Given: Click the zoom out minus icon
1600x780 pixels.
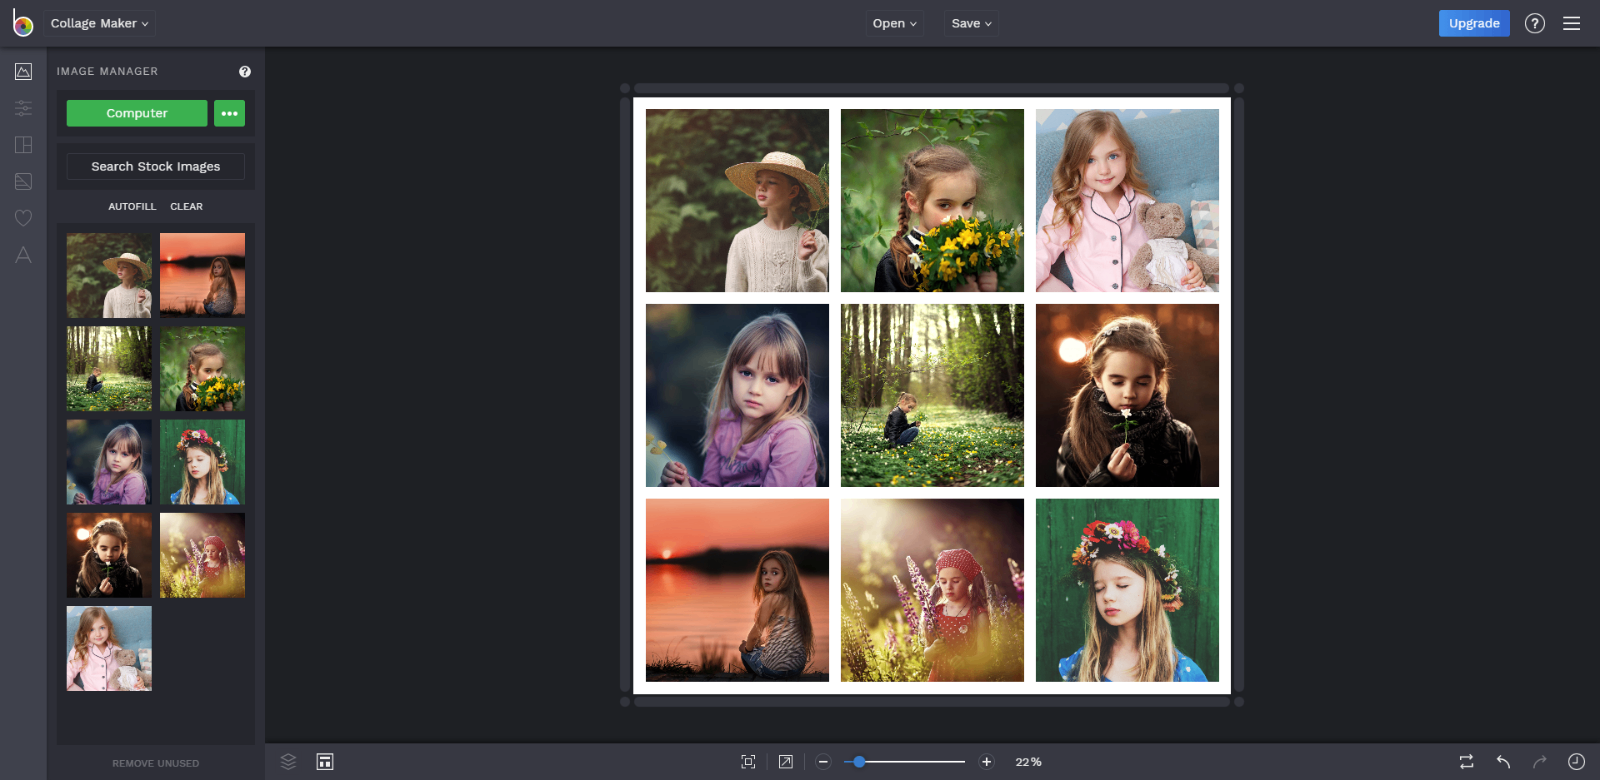Looking at the screenshot, I should 823,762.
